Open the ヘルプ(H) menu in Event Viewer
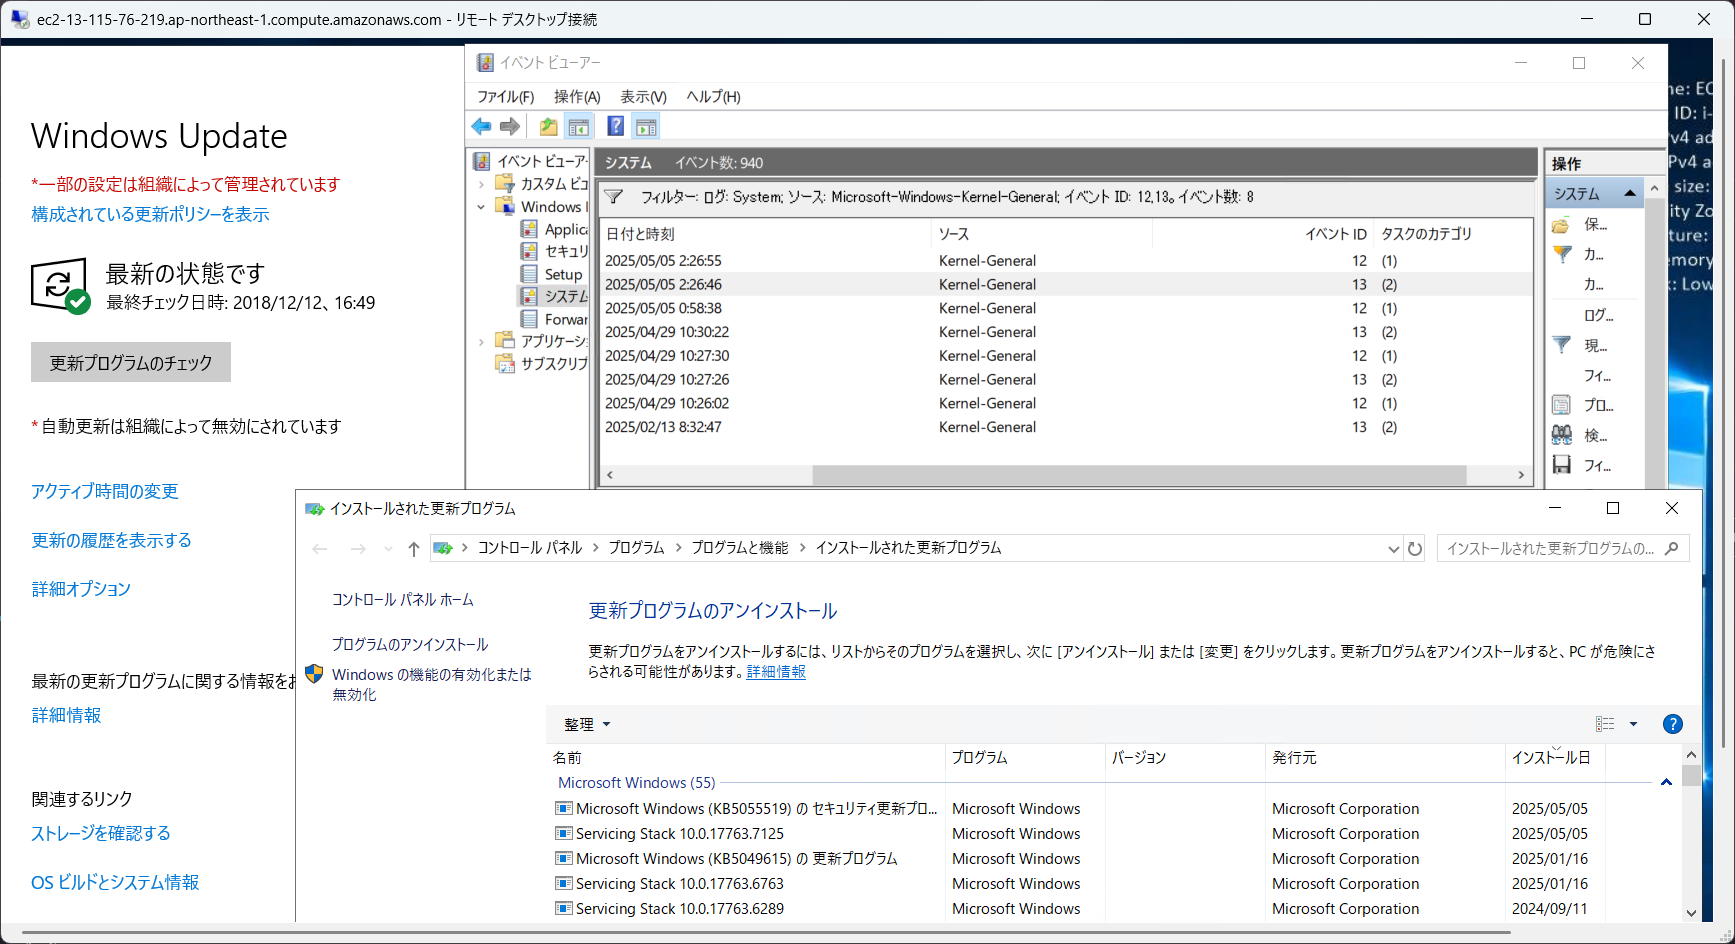The width and height of the screenshot is (1735, 944). 713,97
